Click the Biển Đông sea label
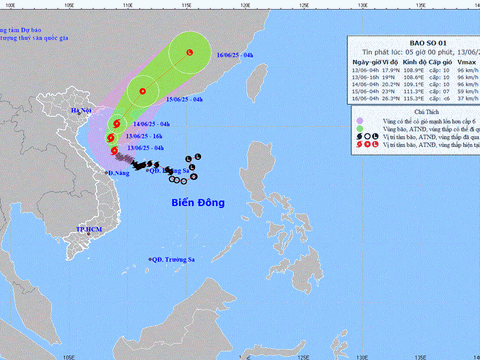 click(x=198, y=203)
